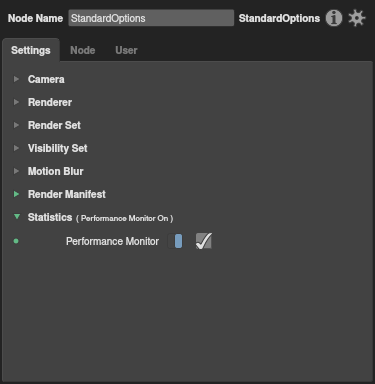Viewport: 375px width, 384px height.
Task: Expand the Renderer group arrow
Action: tap(16, 102)
